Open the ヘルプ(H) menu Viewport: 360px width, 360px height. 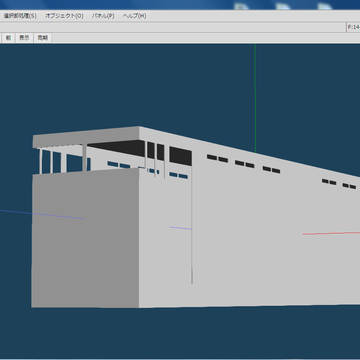tap(134, 16)
